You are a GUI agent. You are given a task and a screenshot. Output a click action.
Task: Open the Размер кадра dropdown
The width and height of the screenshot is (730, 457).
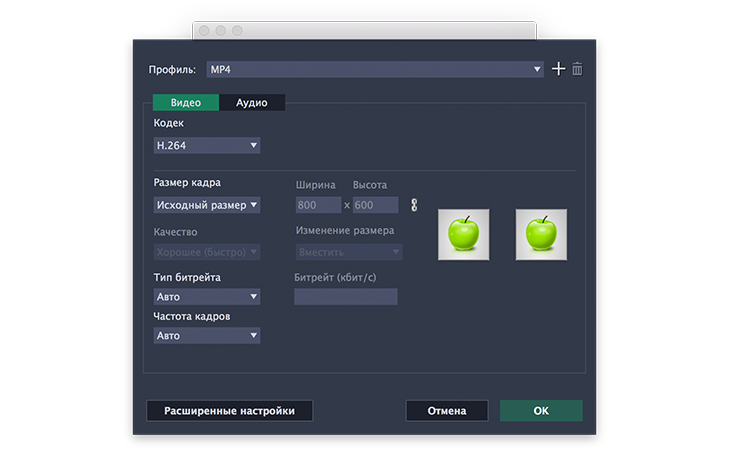click(x=207, y=205)
